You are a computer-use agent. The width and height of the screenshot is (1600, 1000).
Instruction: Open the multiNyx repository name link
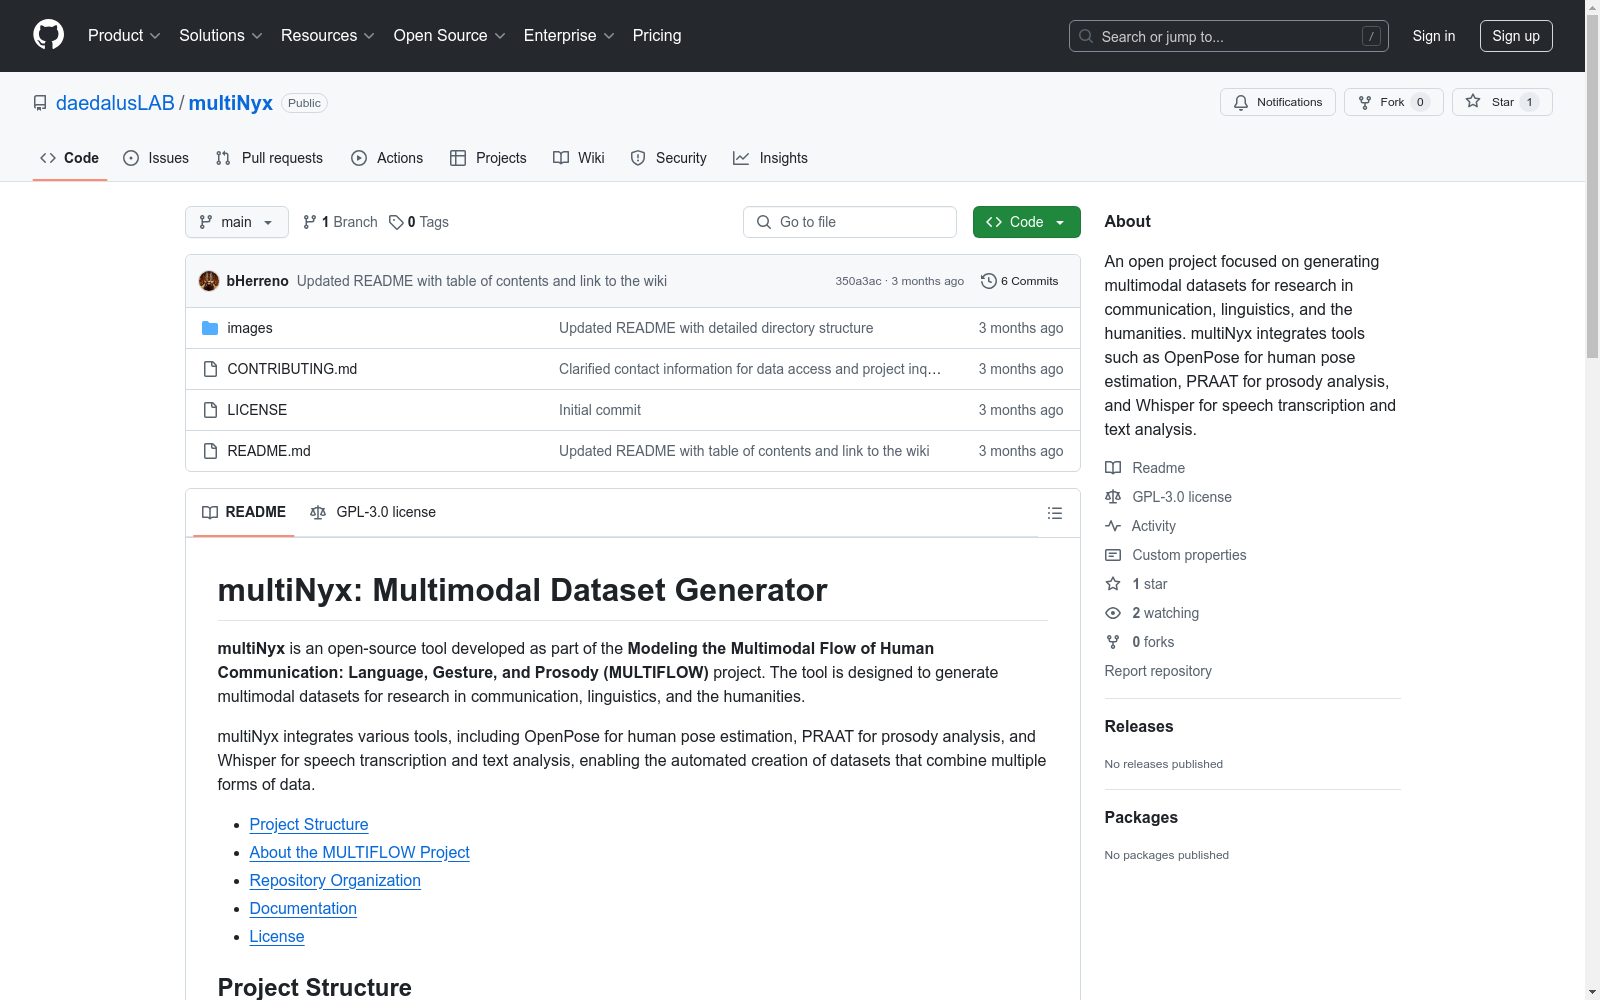[x=231, y=103]
